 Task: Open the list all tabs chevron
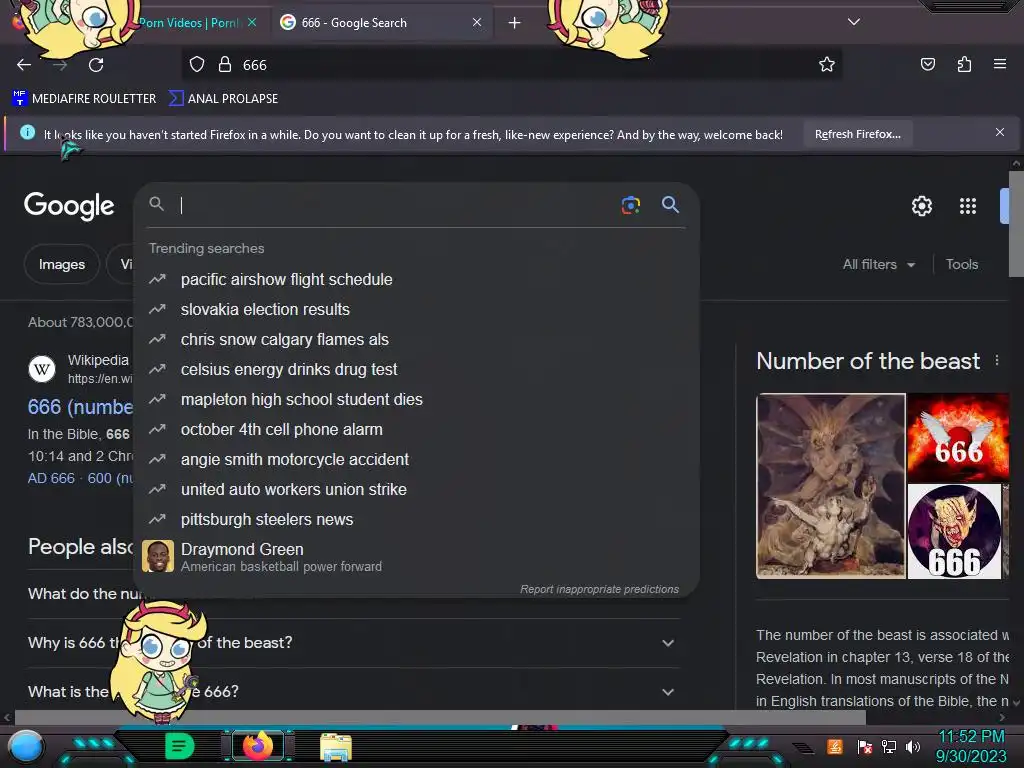[x=854, y=22]
